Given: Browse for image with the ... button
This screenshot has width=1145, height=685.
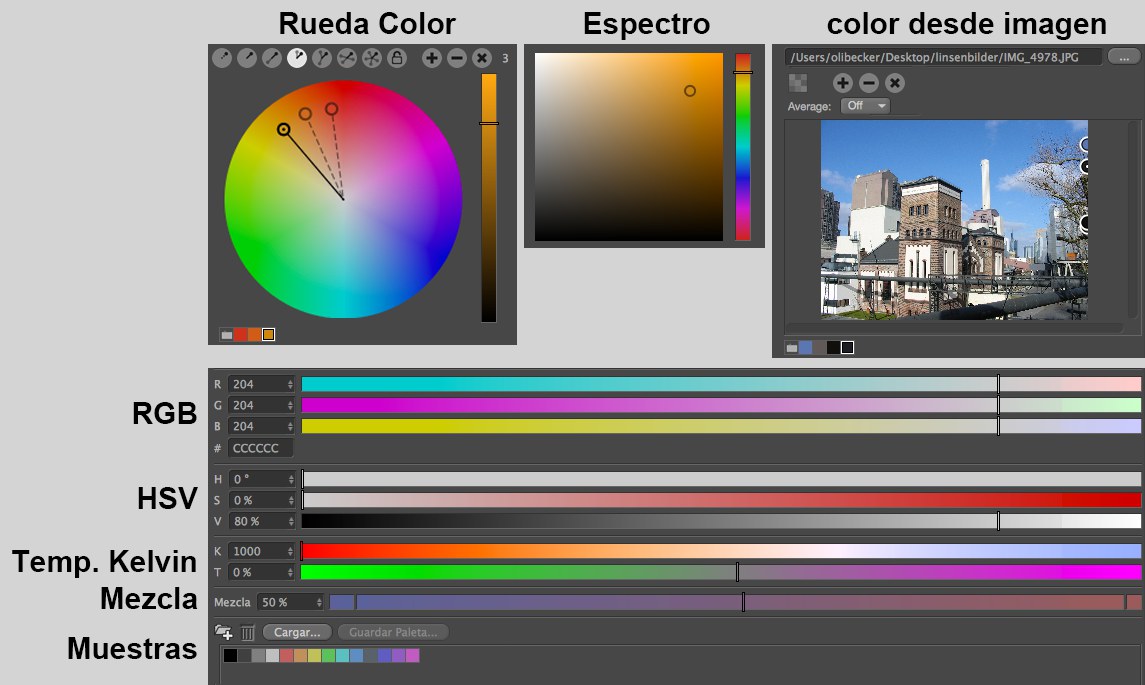Looking at the screenshot, I should (1124, 57).
